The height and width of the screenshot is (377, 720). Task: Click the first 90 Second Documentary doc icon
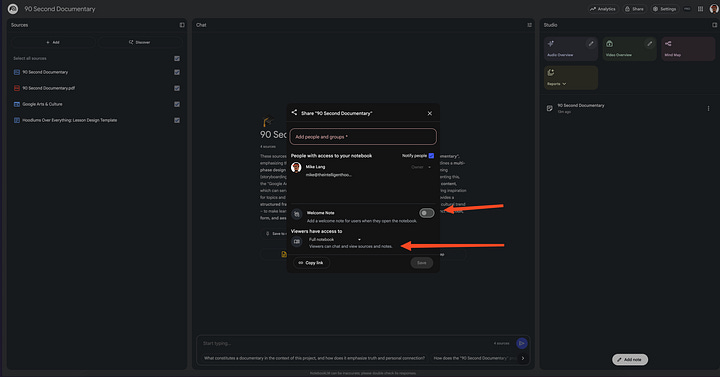[17, 72]
